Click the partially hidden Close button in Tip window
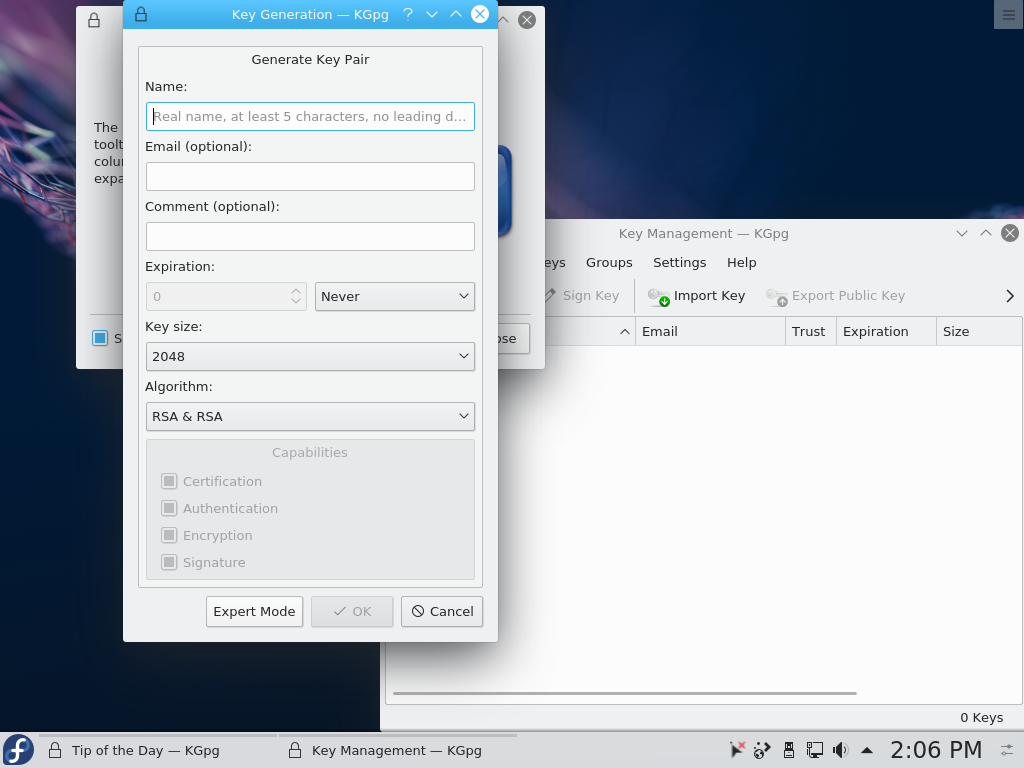 (513, 338)
